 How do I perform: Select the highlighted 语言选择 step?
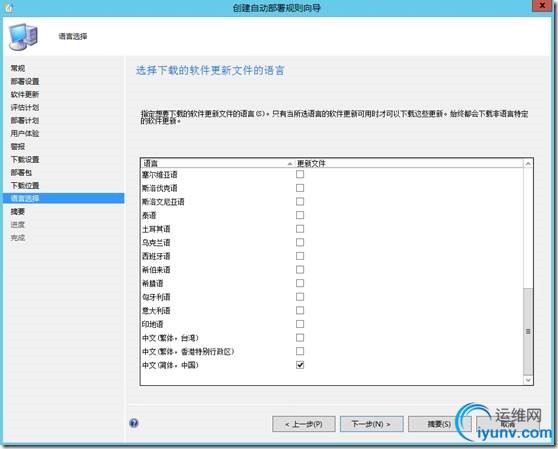tap(63, 198)
